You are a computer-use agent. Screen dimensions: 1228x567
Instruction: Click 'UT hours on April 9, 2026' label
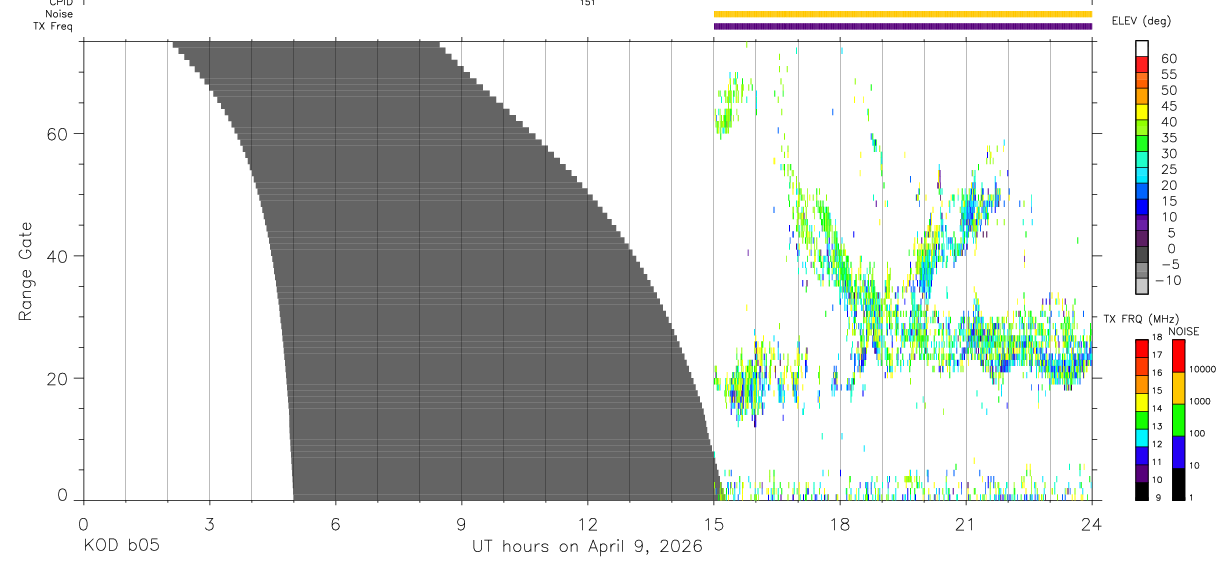tap(587, 547)
